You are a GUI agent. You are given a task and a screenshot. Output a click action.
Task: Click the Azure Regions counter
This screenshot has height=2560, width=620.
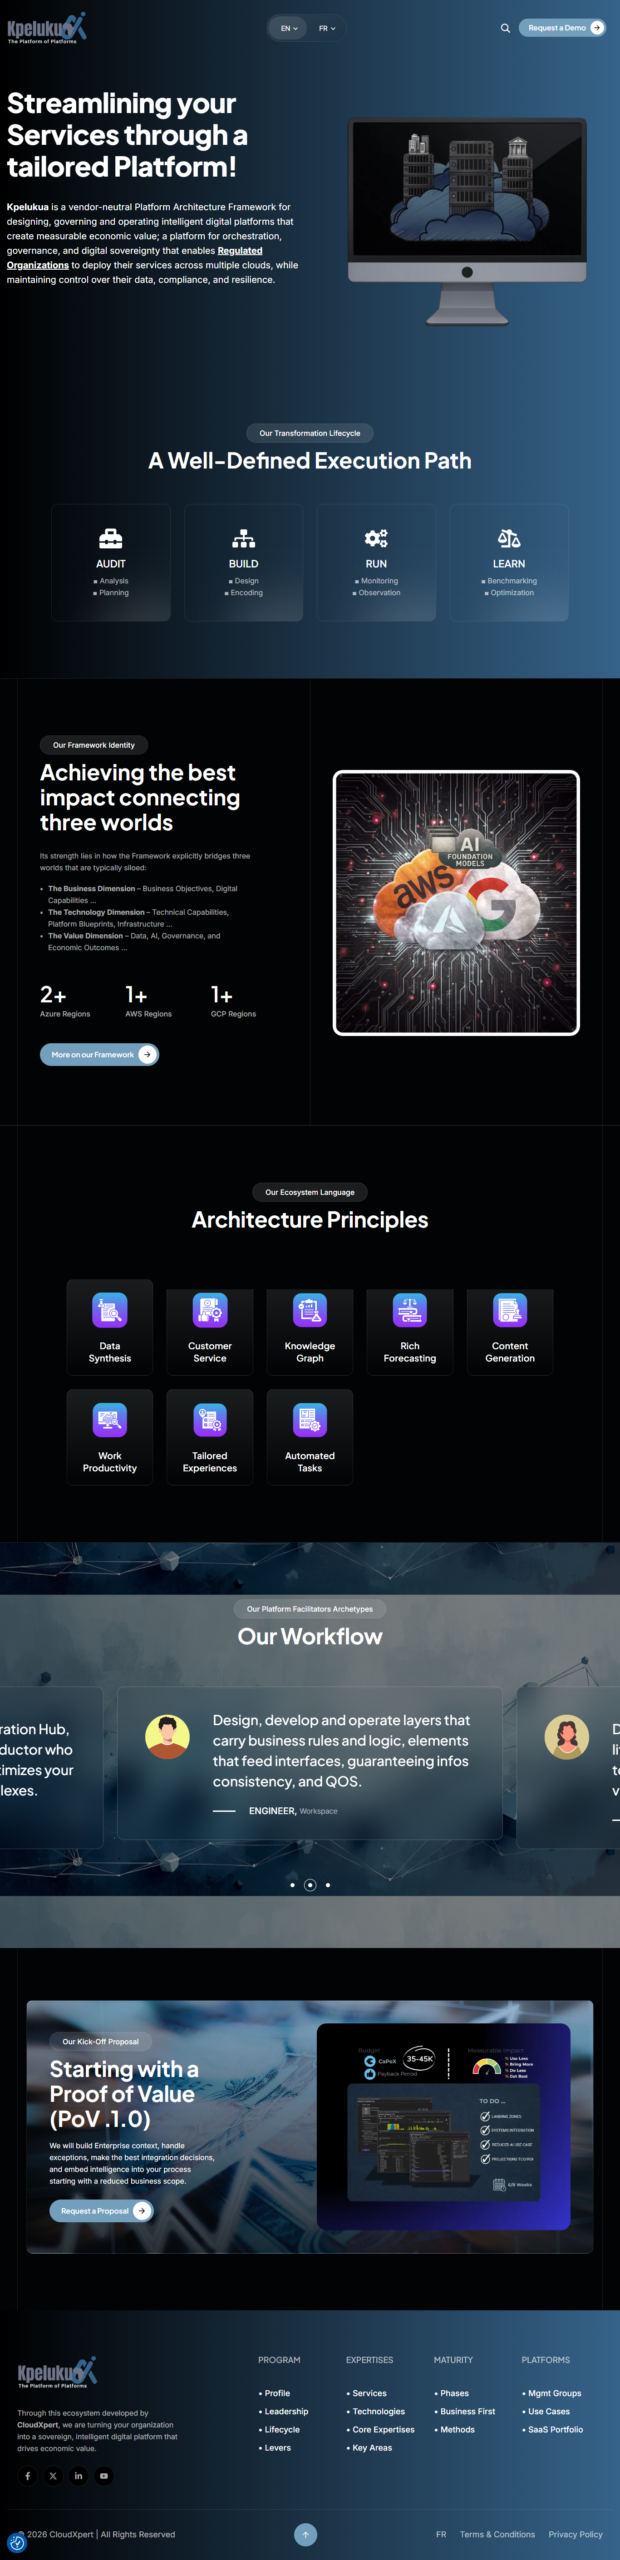65,1001
